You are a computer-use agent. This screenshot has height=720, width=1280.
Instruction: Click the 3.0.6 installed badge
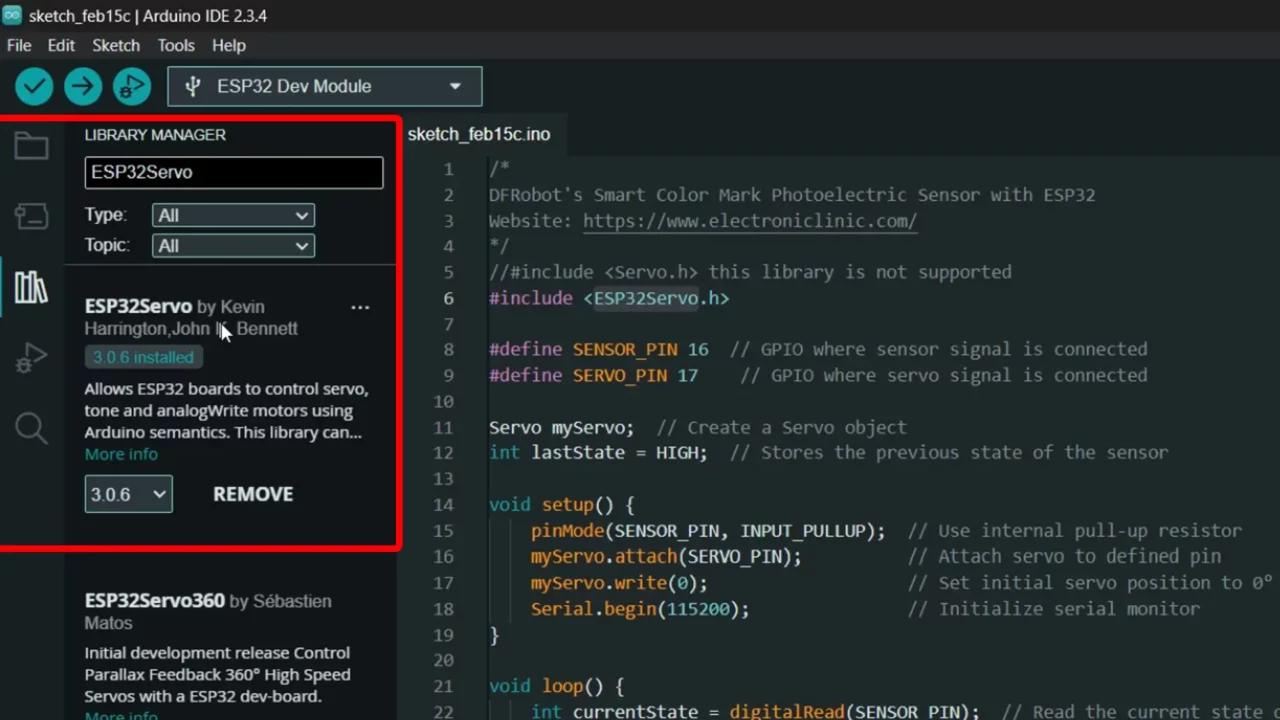144,357
